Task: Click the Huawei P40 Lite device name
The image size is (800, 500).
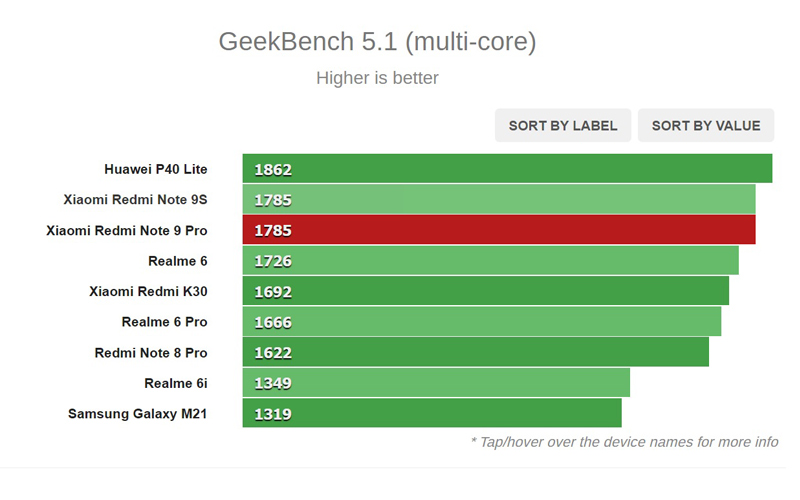Action: (x=156, y=169)
